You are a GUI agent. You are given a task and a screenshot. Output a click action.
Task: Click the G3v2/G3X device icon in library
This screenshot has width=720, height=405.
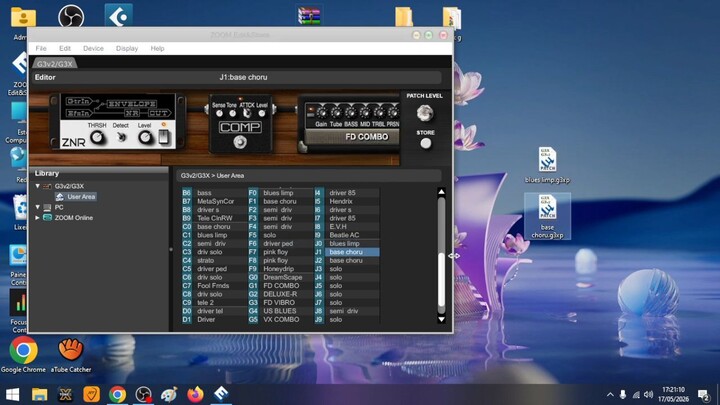[x=47, y=186]
